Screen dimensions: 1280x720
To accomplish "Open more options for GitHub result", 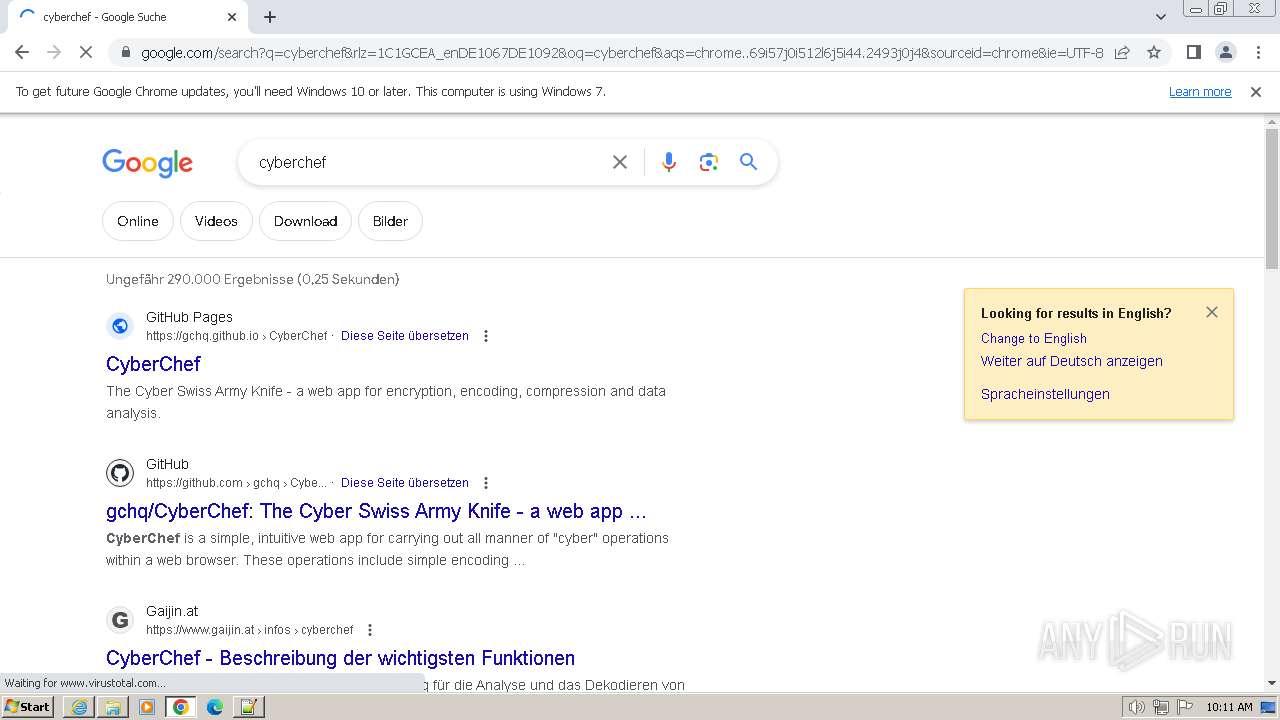I will click(x=486, y=483).
